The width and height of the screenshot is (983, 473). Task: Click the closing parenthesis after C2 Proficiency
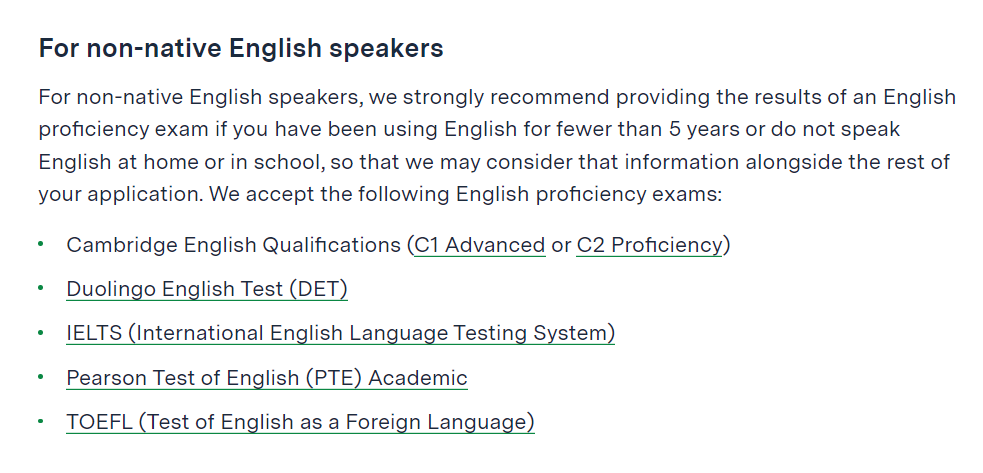click(x=727, y=245)
